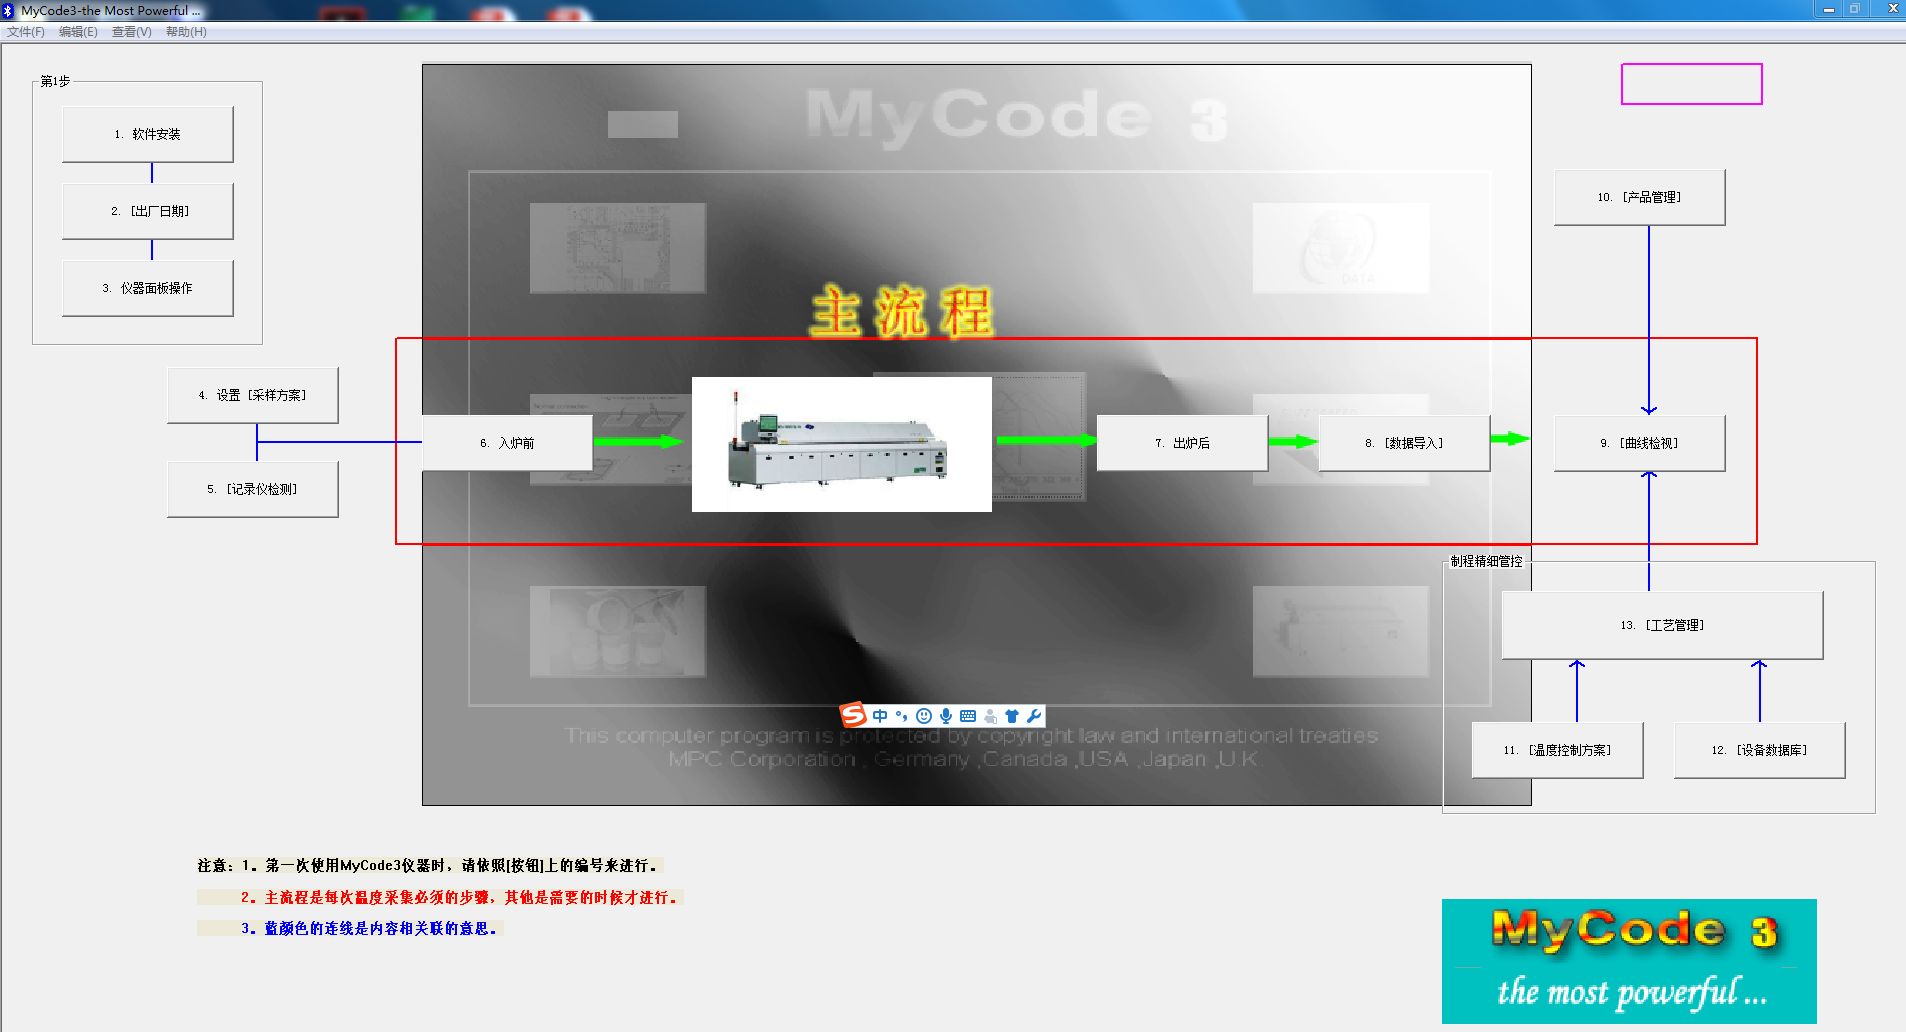Viewport: 1906px width, 1032px height.
Task: Click the 软件安装 step button
Action: (x=147, y=133)
